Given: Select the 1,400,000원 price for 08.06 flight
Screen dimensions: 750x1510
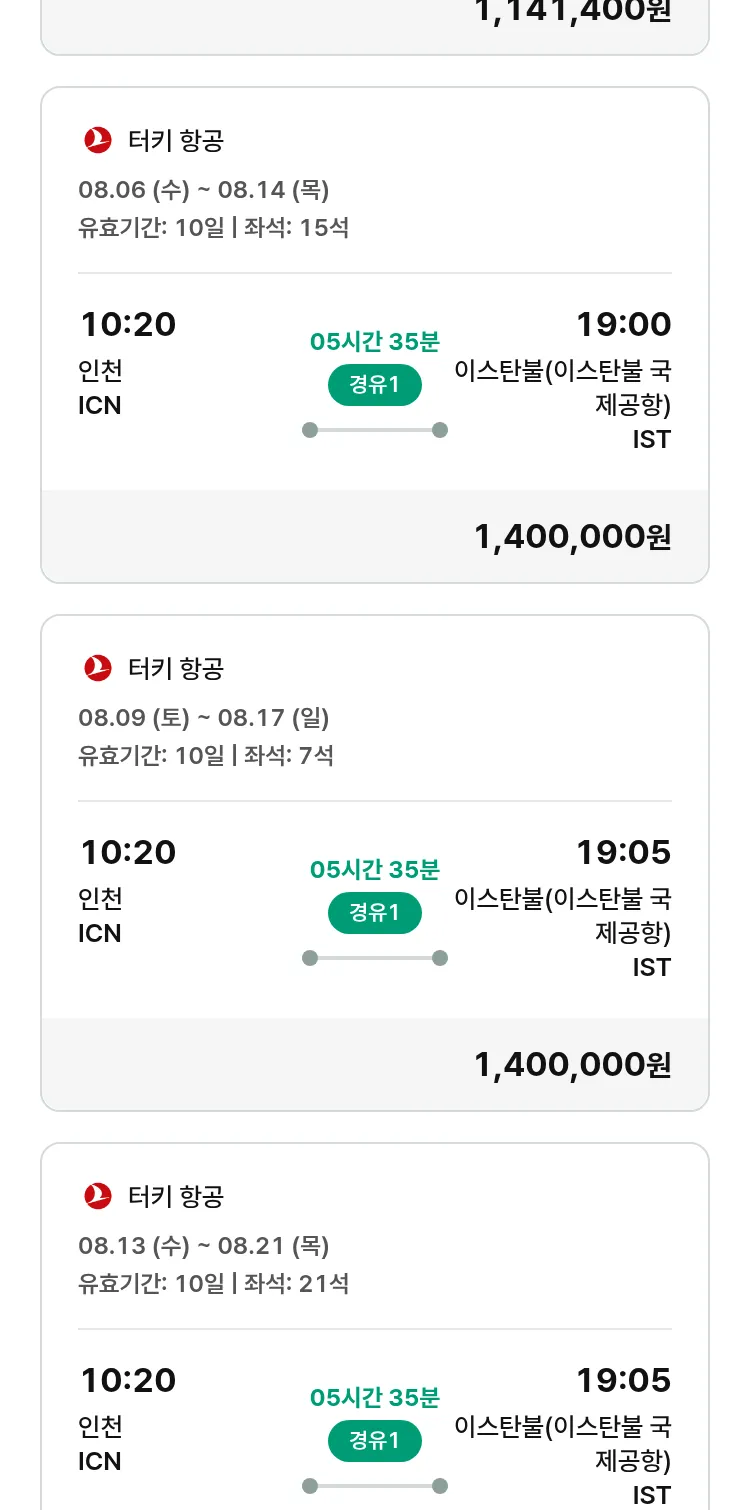Looking at the screenshot, I should 572,537.
